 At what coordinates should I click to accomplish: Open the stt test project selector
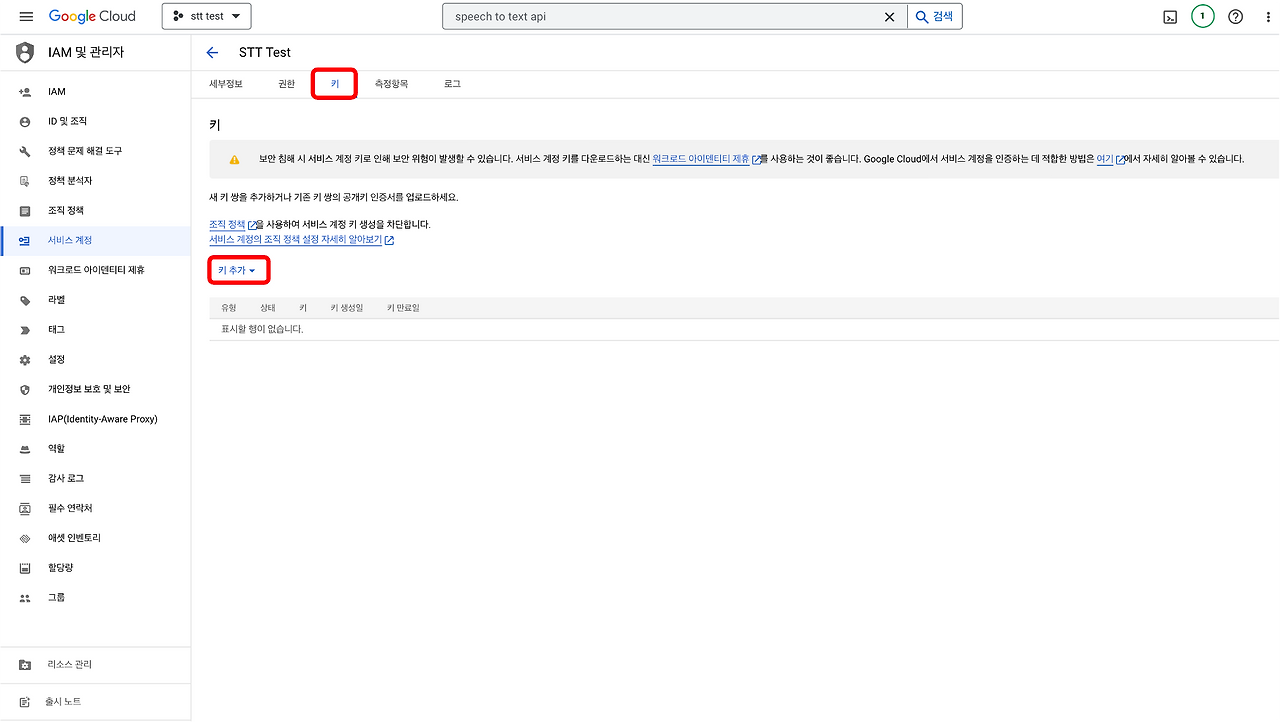coord(206,16)
